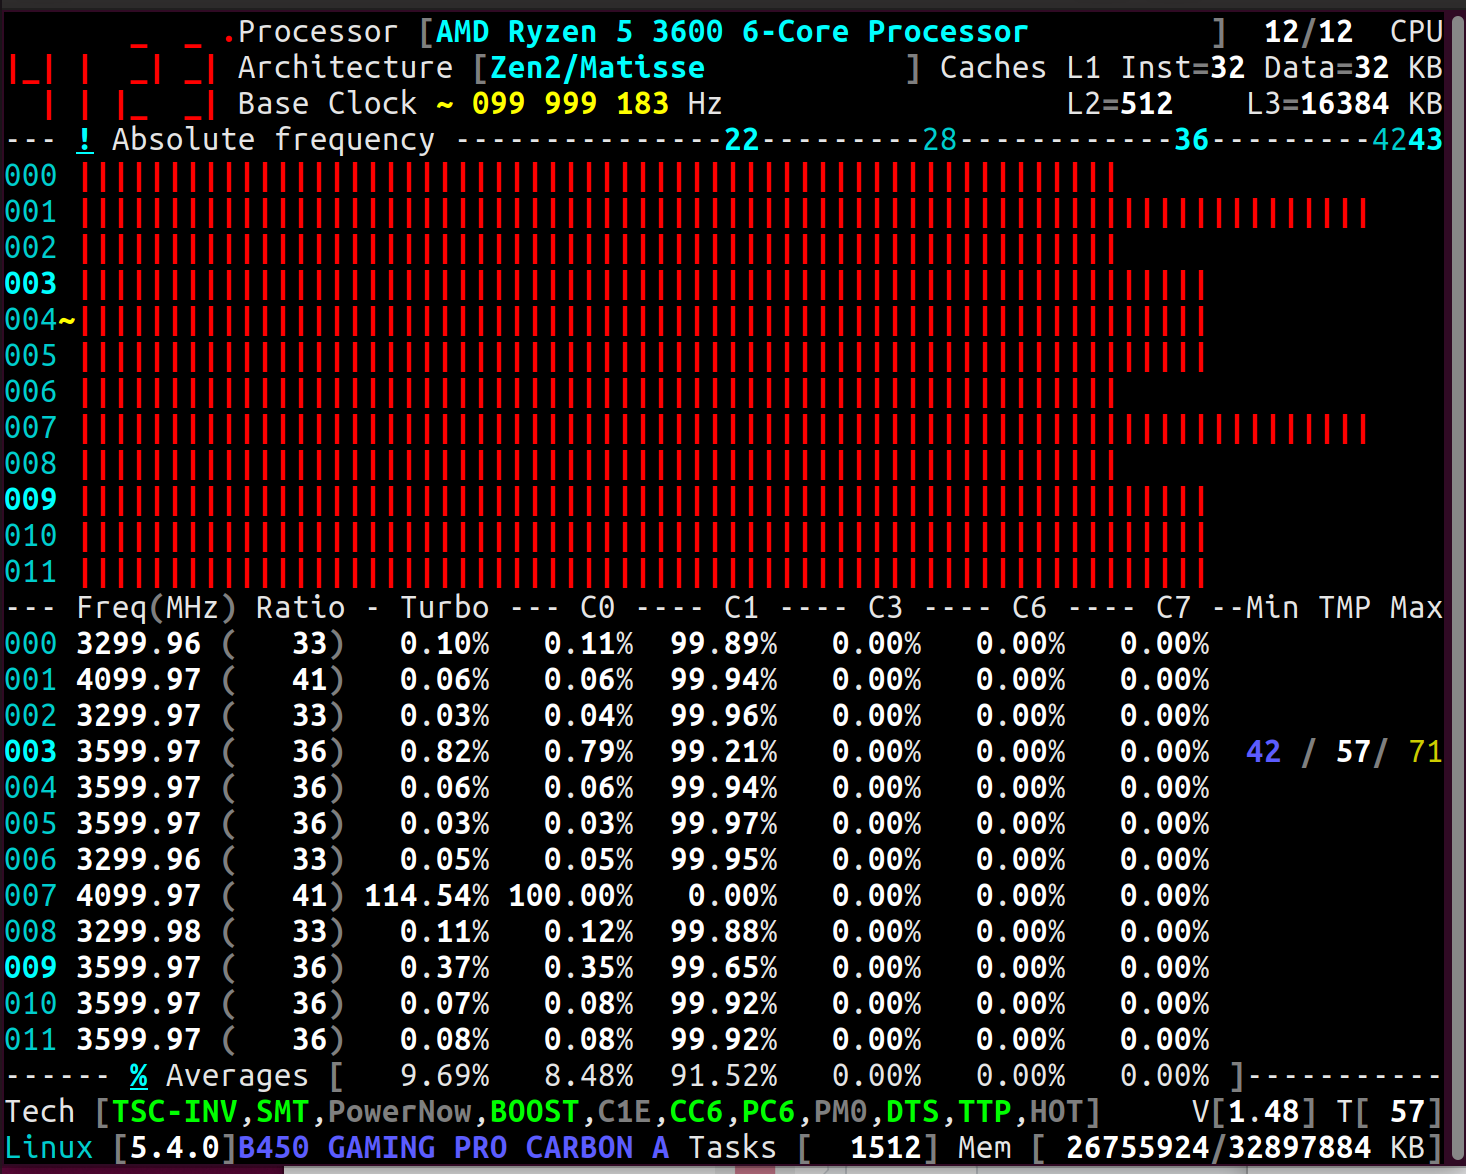Click the average Turbo value 9.69%
Screen dimensions: 1466x1174
(445, 1076)
